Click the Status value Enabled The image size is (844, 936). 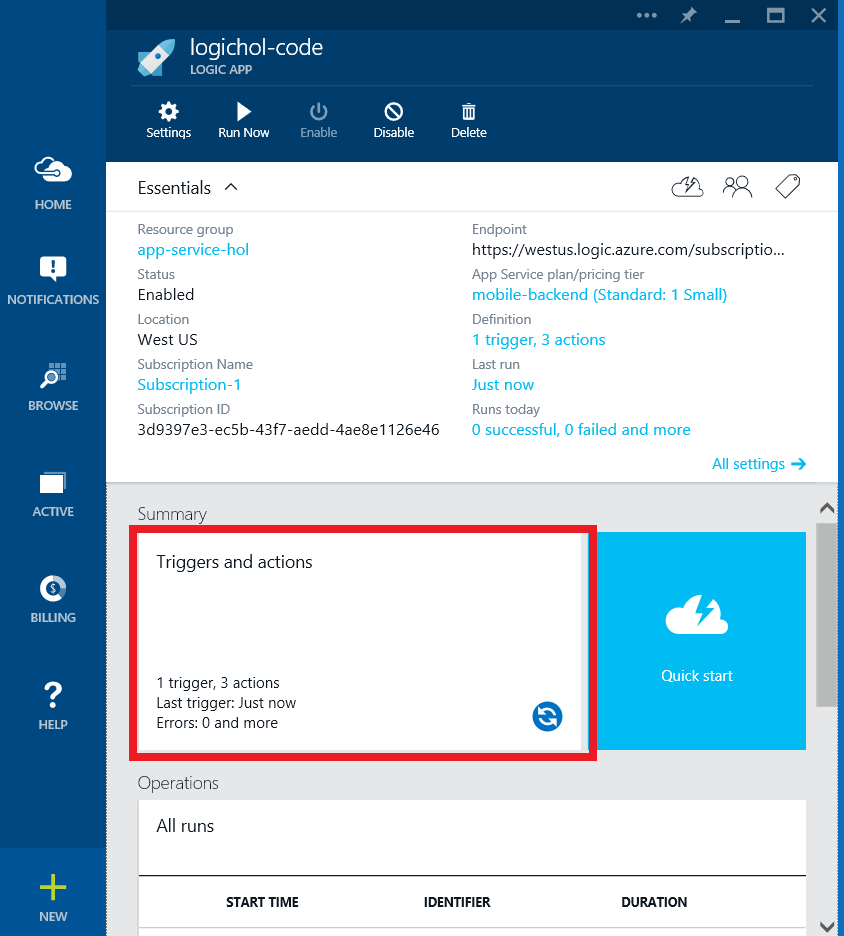(166, 294)
